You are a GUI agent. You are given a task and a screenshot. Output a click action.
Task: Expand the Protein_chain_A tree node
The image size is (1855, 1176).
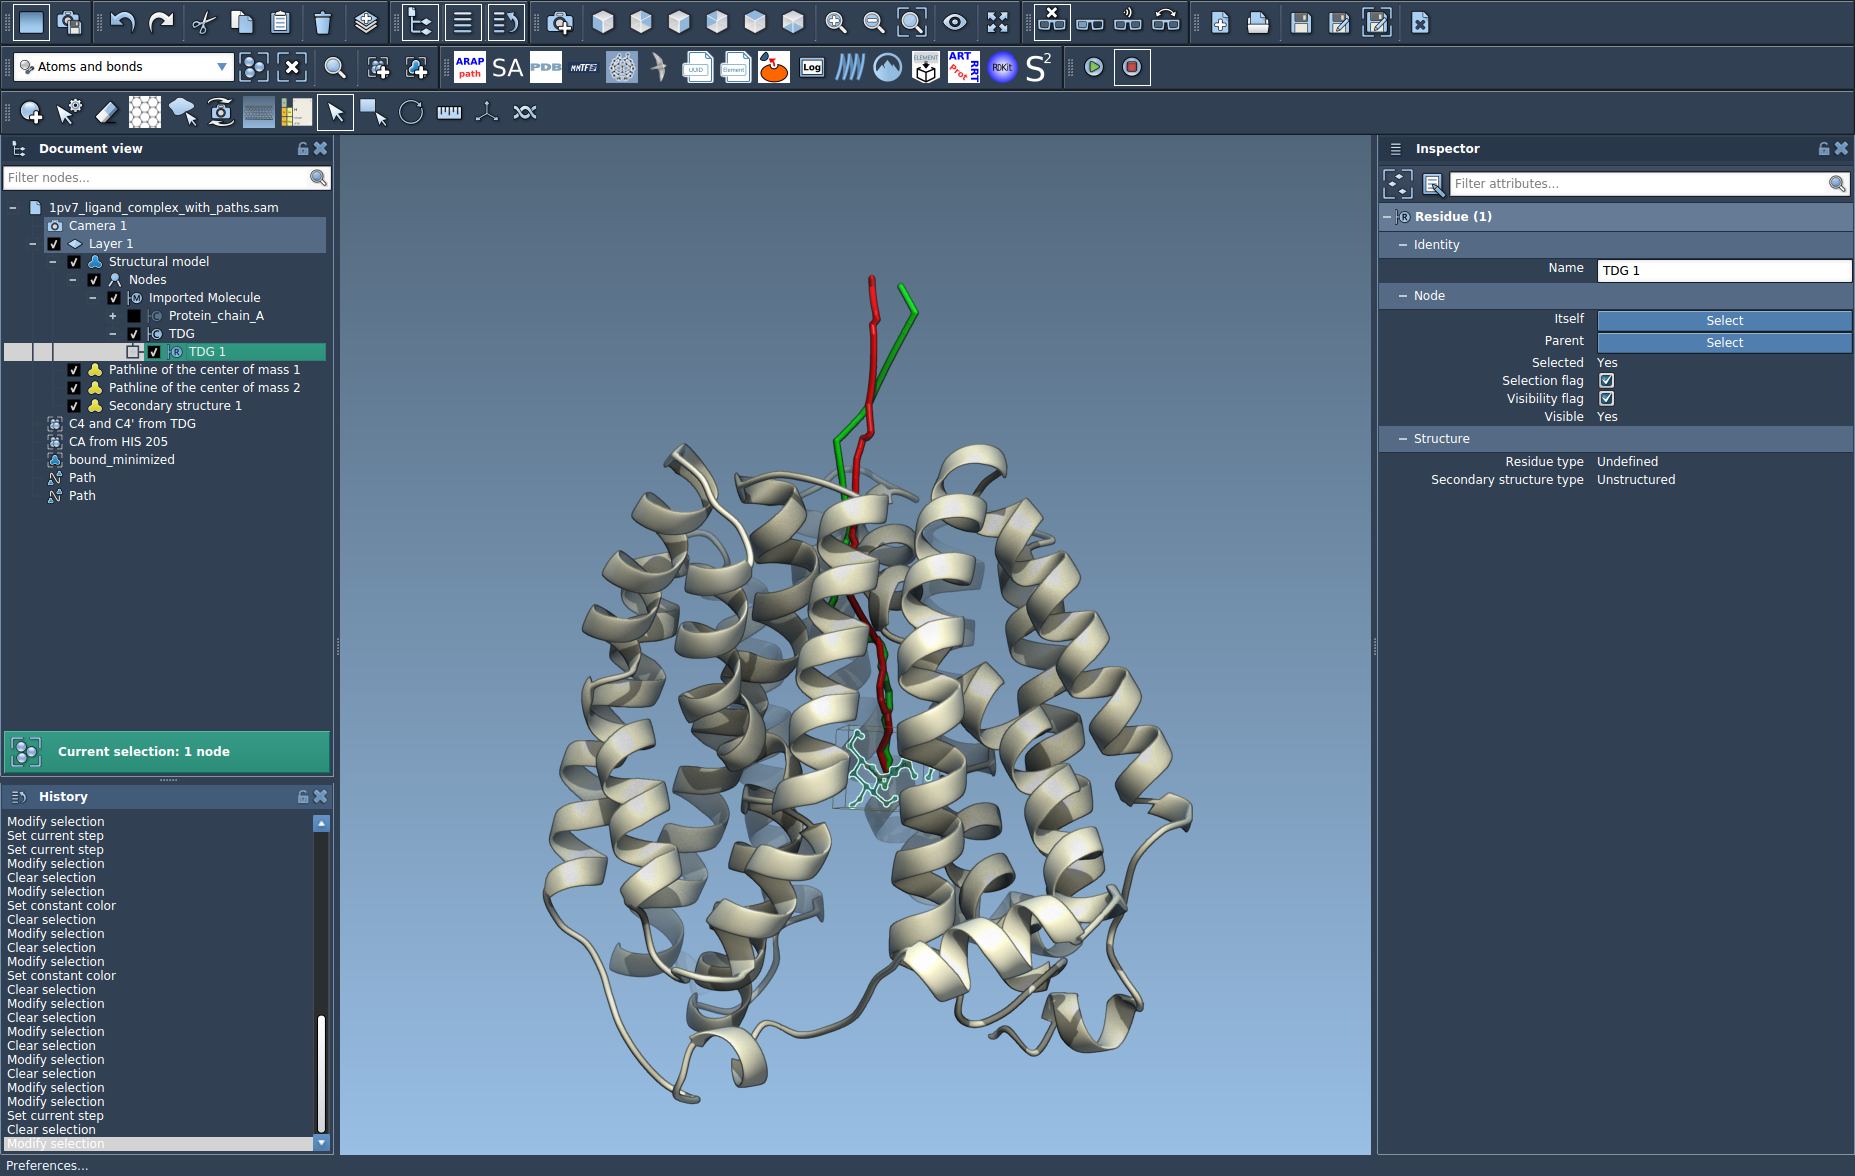pyautogui.click(x=113, y=316)
